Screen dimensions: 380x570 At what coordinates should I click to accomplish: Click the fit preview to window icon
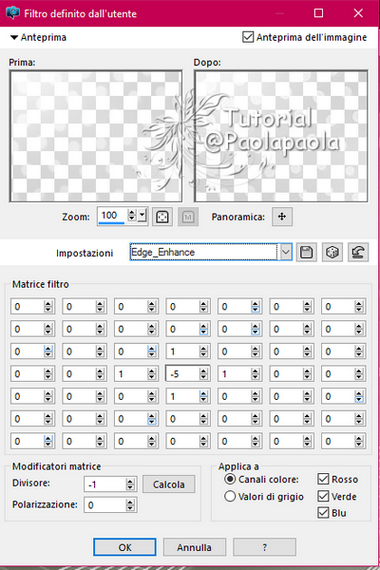tap(162, 217)
